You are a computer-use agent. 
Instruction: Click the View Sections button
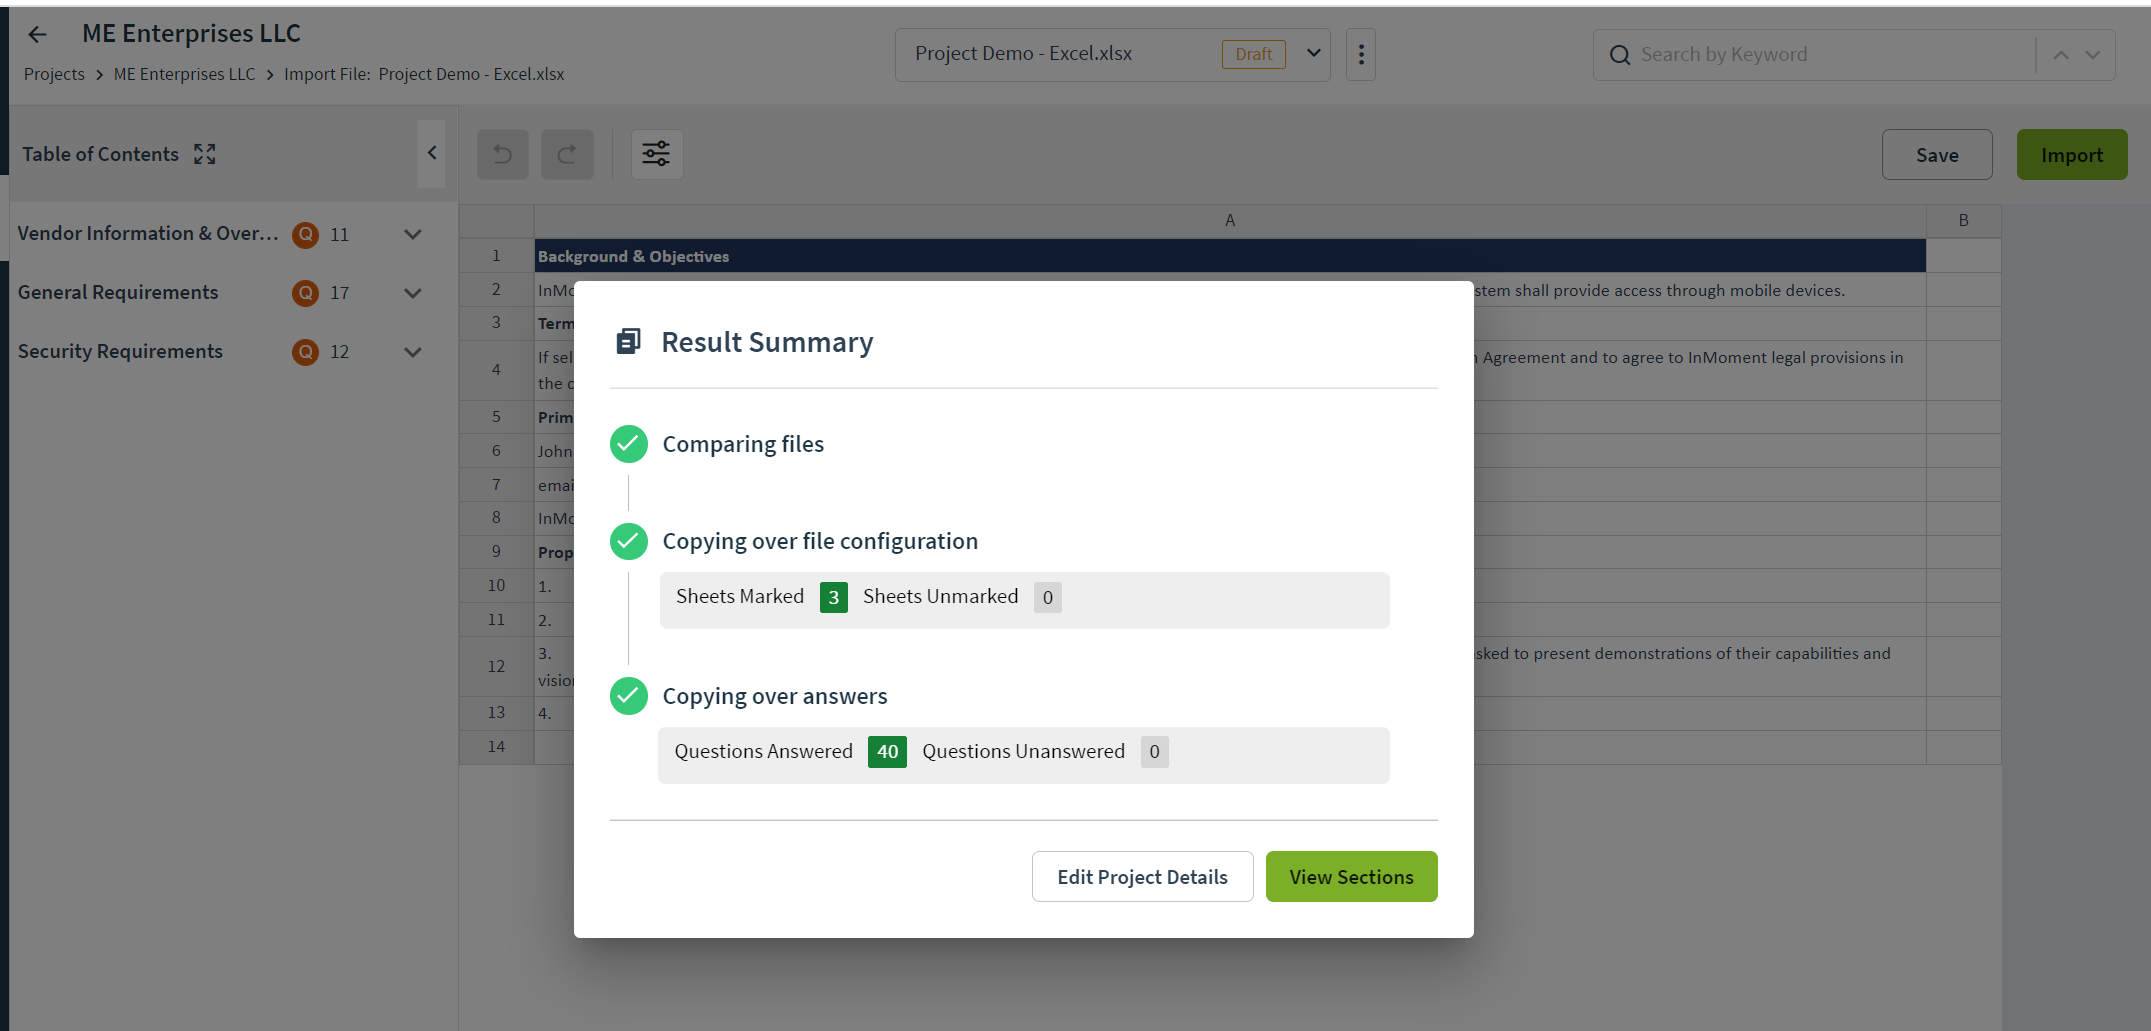[1351, 876]
